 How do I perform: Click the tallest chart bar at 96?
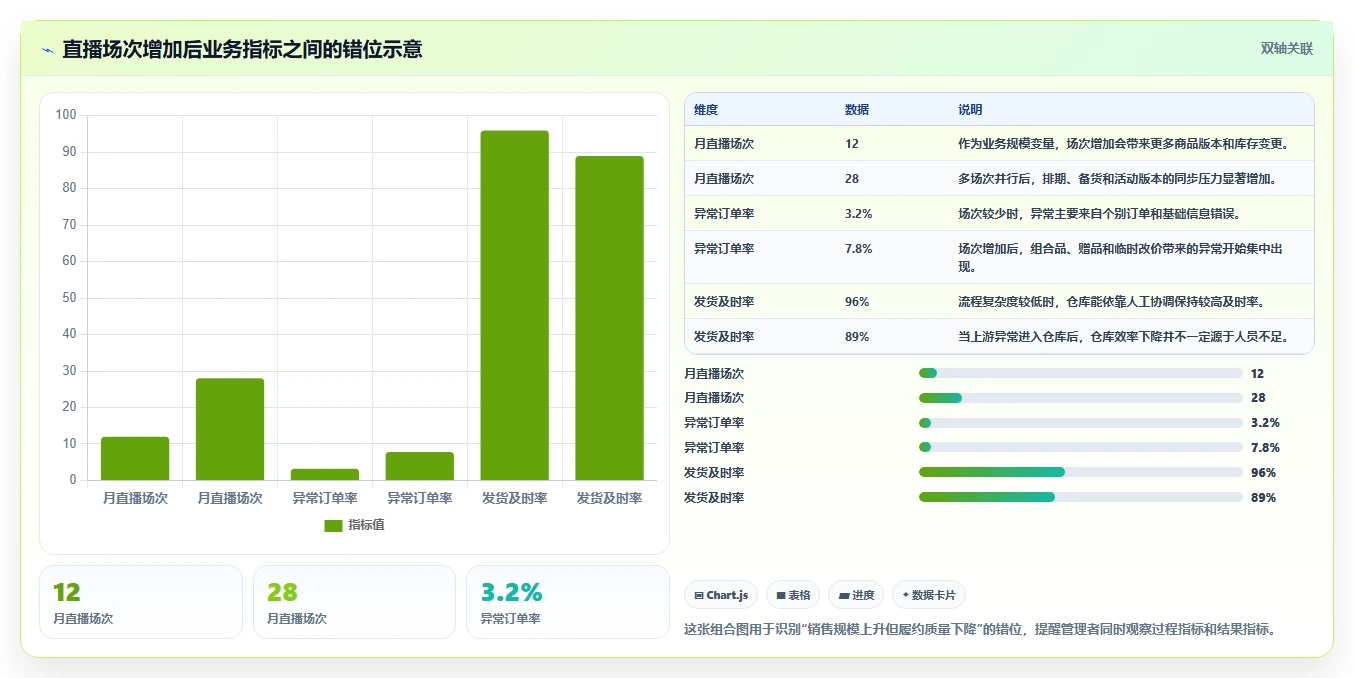click(x=515, y=305)
